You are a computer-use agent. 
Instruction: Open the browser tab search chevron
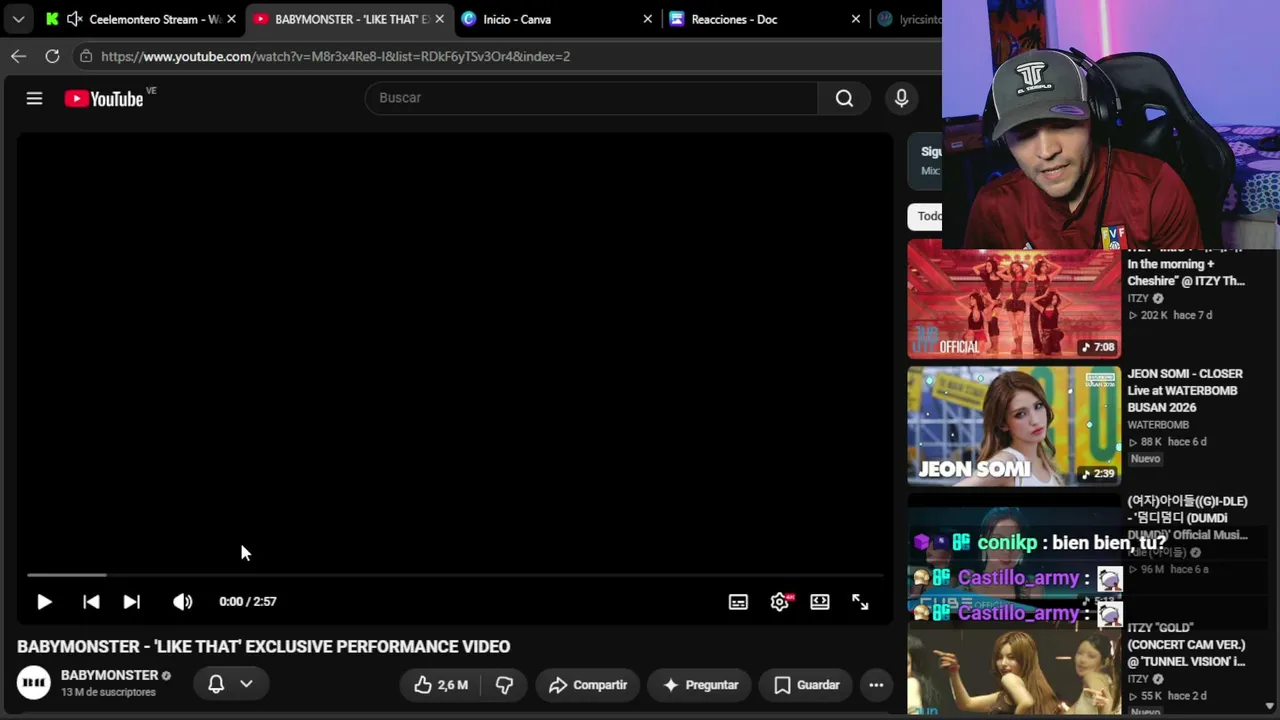[x=18, y=19]
